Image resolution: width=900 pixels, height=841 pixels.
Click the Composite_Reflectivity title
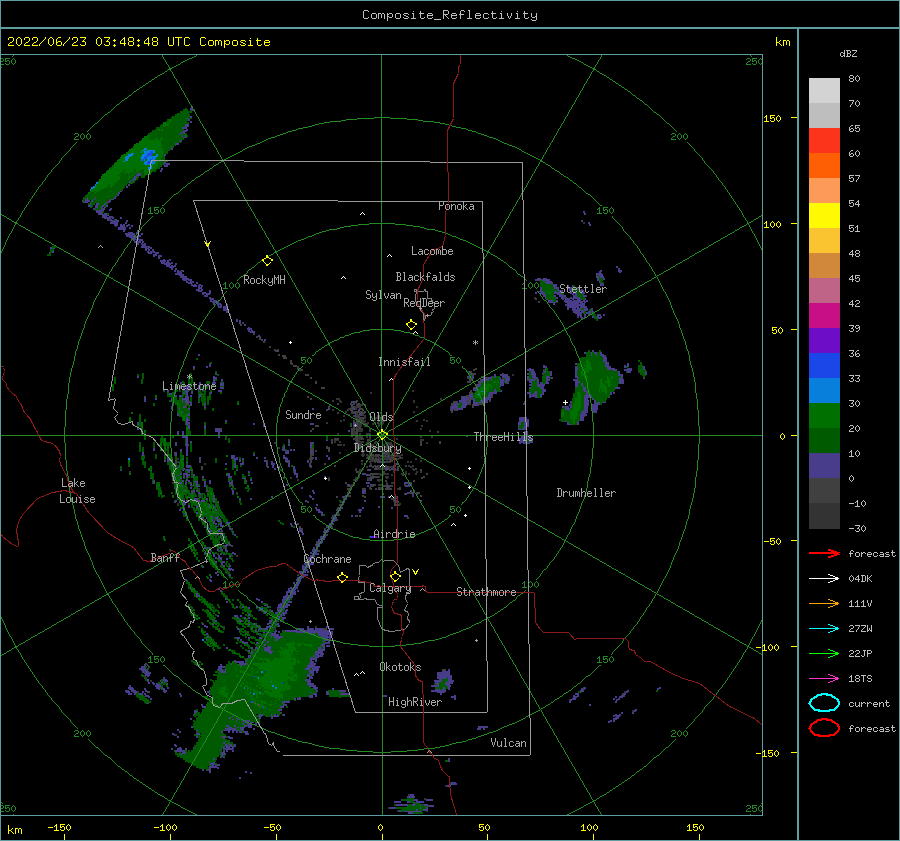[450, 15]
